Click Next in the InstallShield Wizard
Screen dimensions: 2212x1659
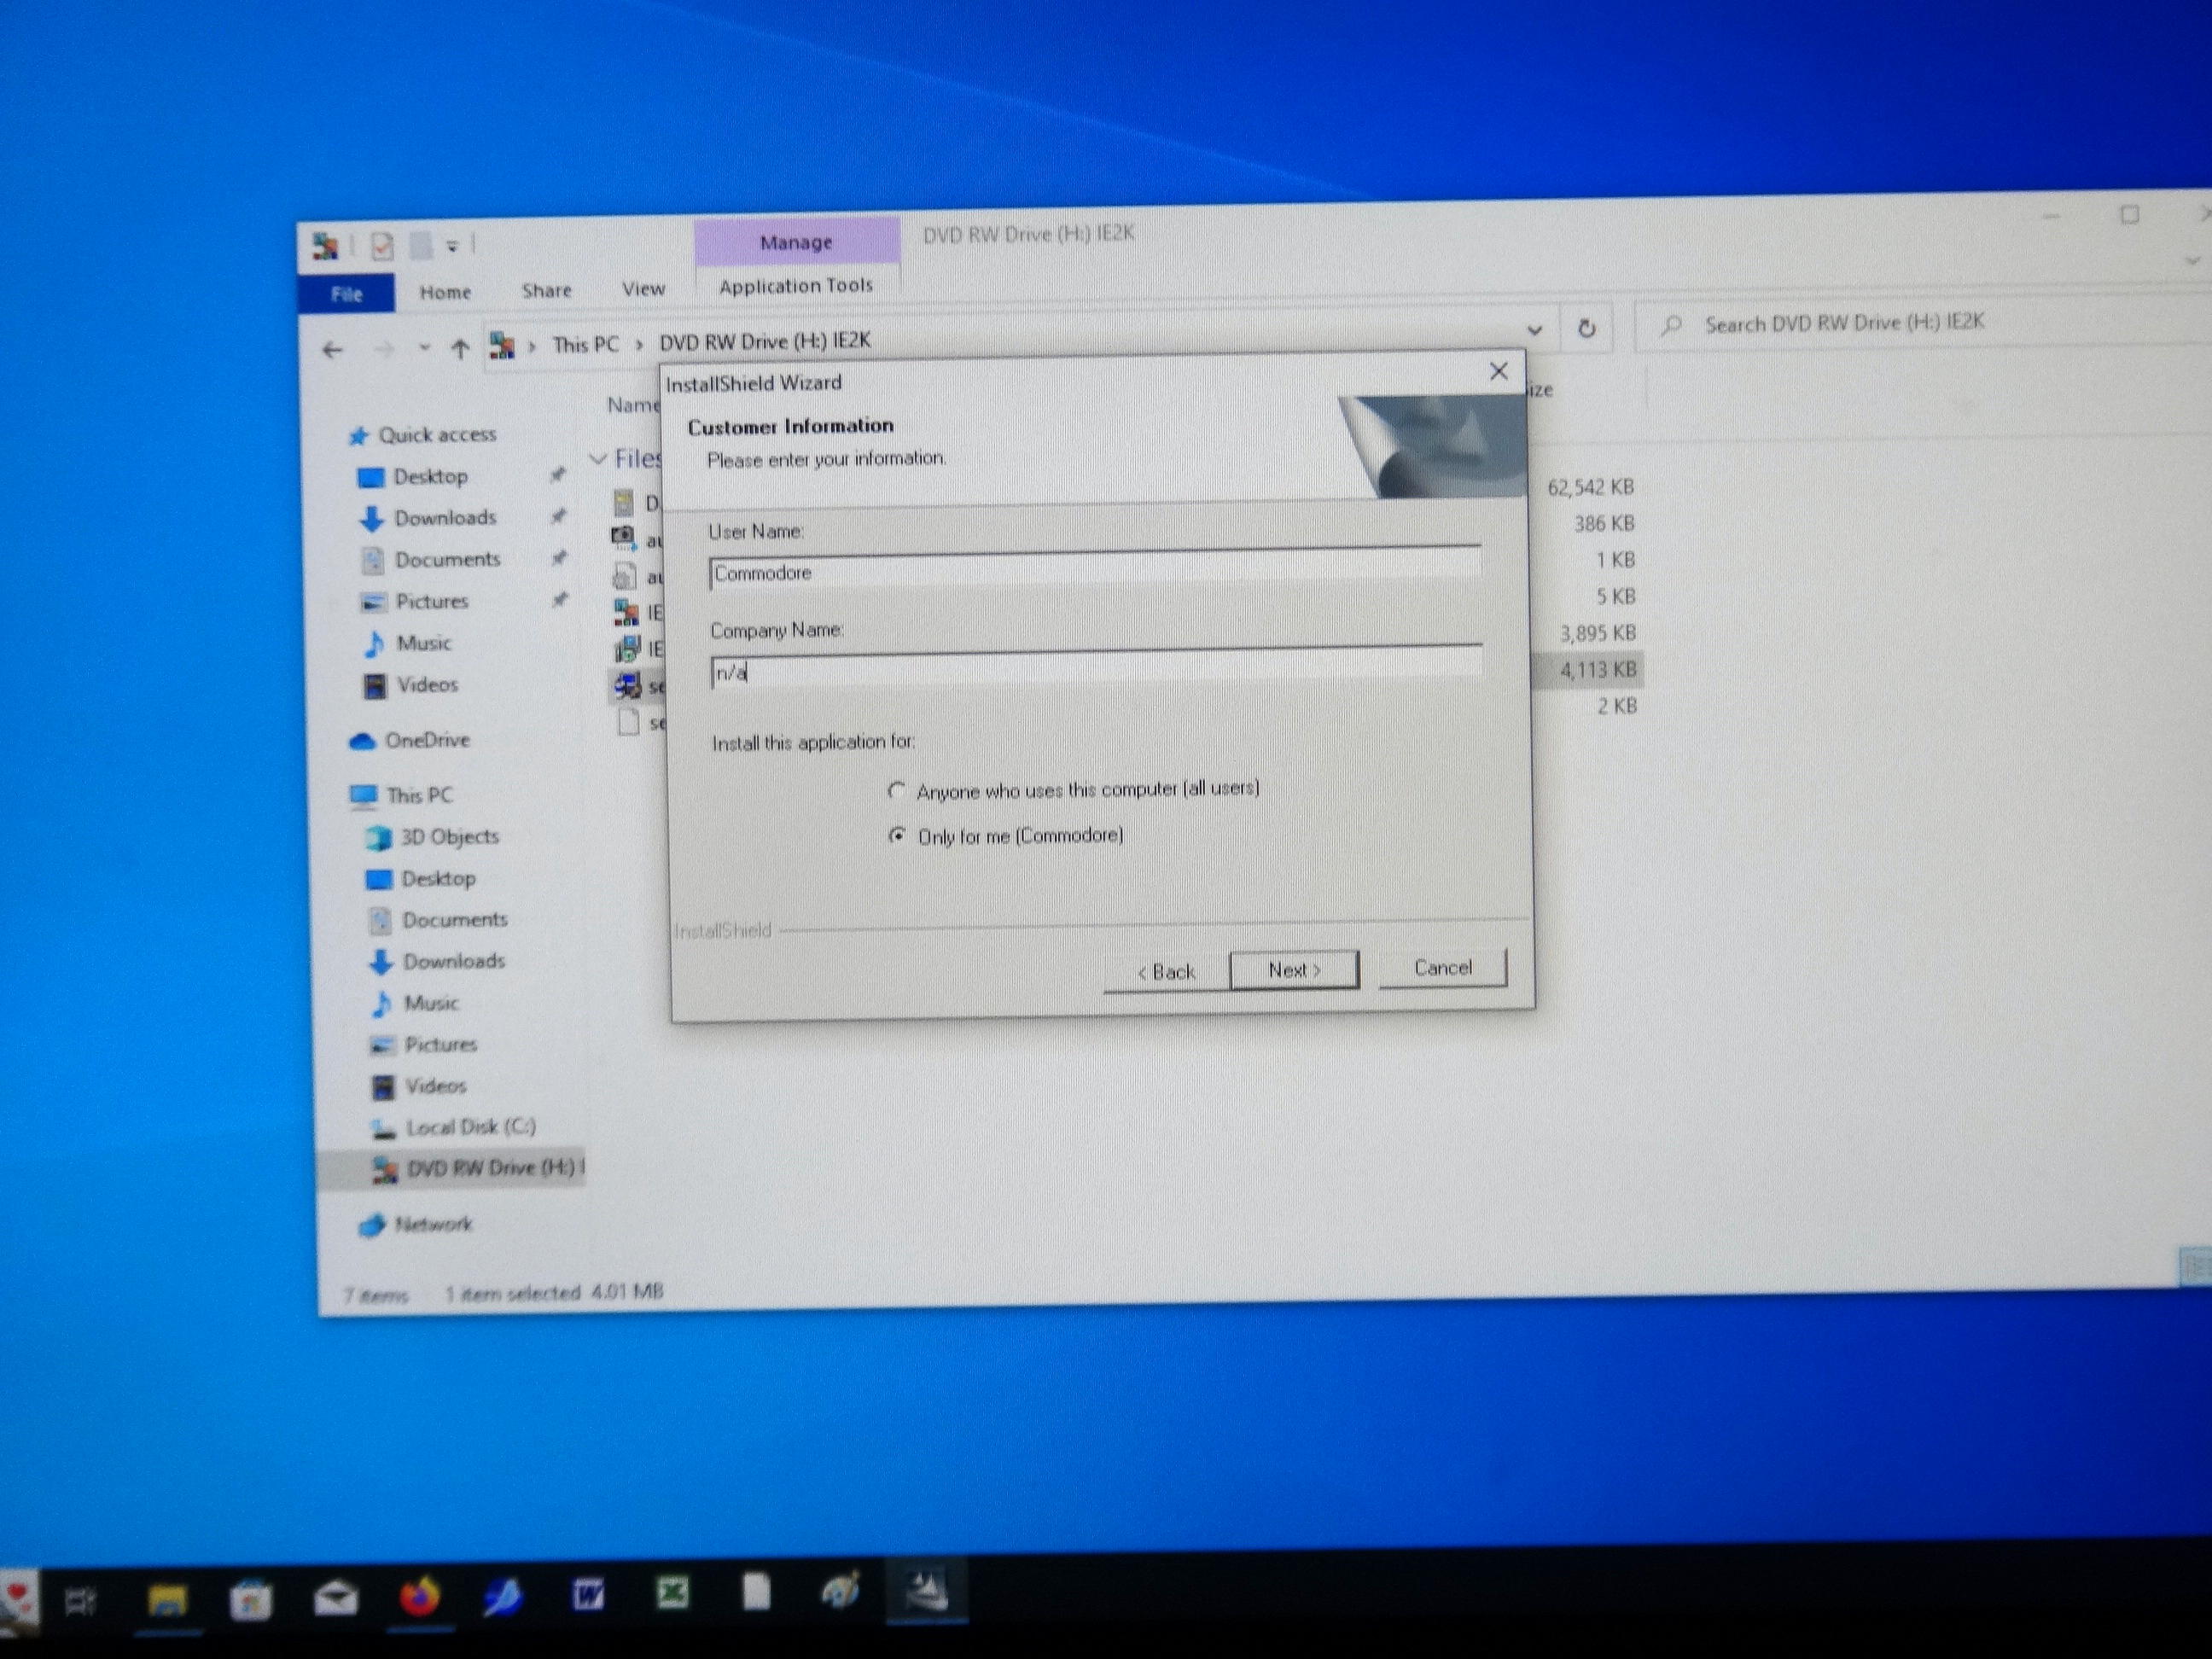pos(1294,970)
